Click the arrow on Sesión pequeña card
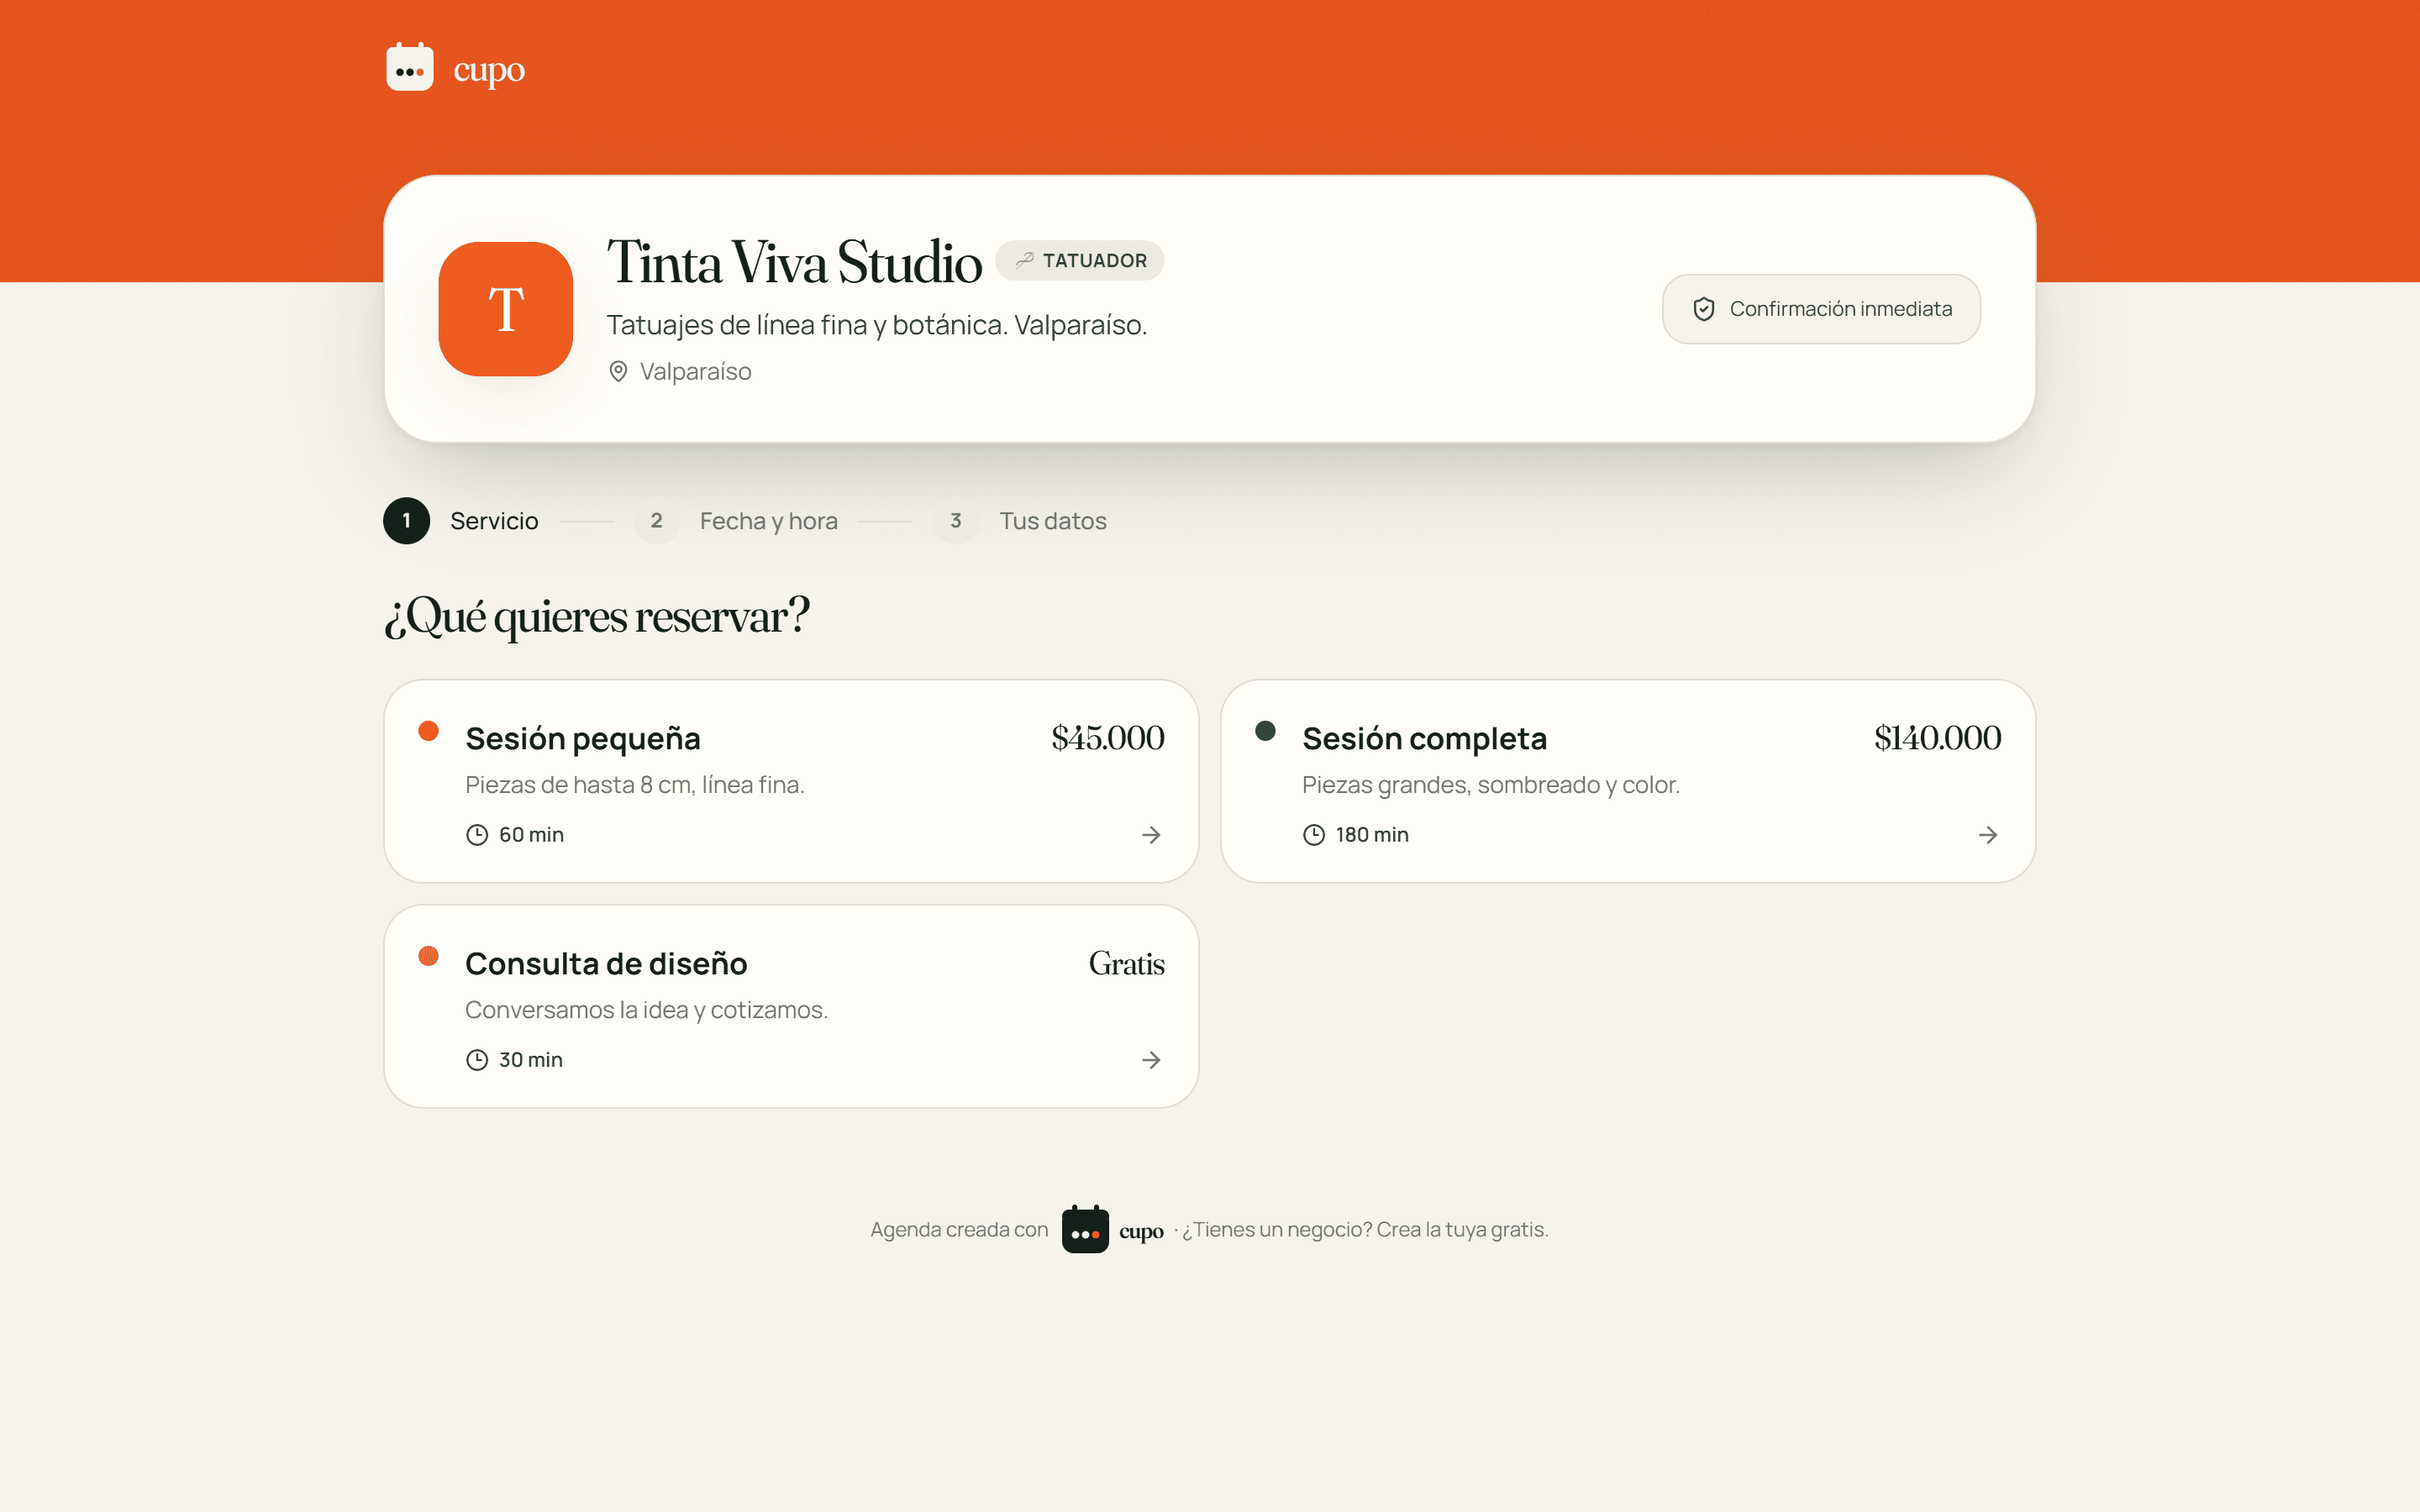 1151,835
